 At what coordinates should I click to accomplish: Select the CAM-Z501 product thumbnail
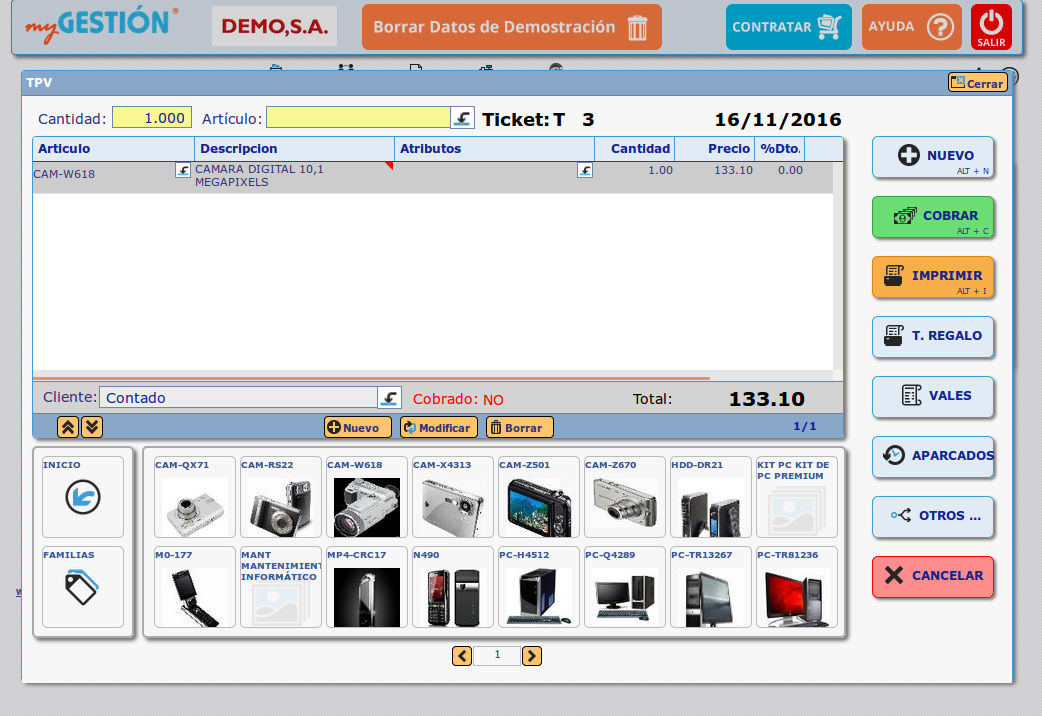pyautogui.click(x=539, y=497)
